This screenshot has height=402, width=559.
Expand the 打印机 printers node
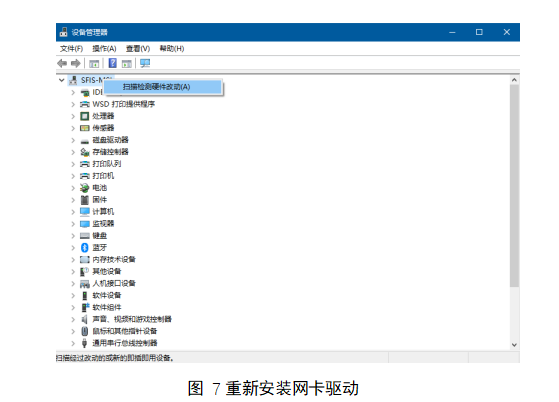(x=73, y=176)
